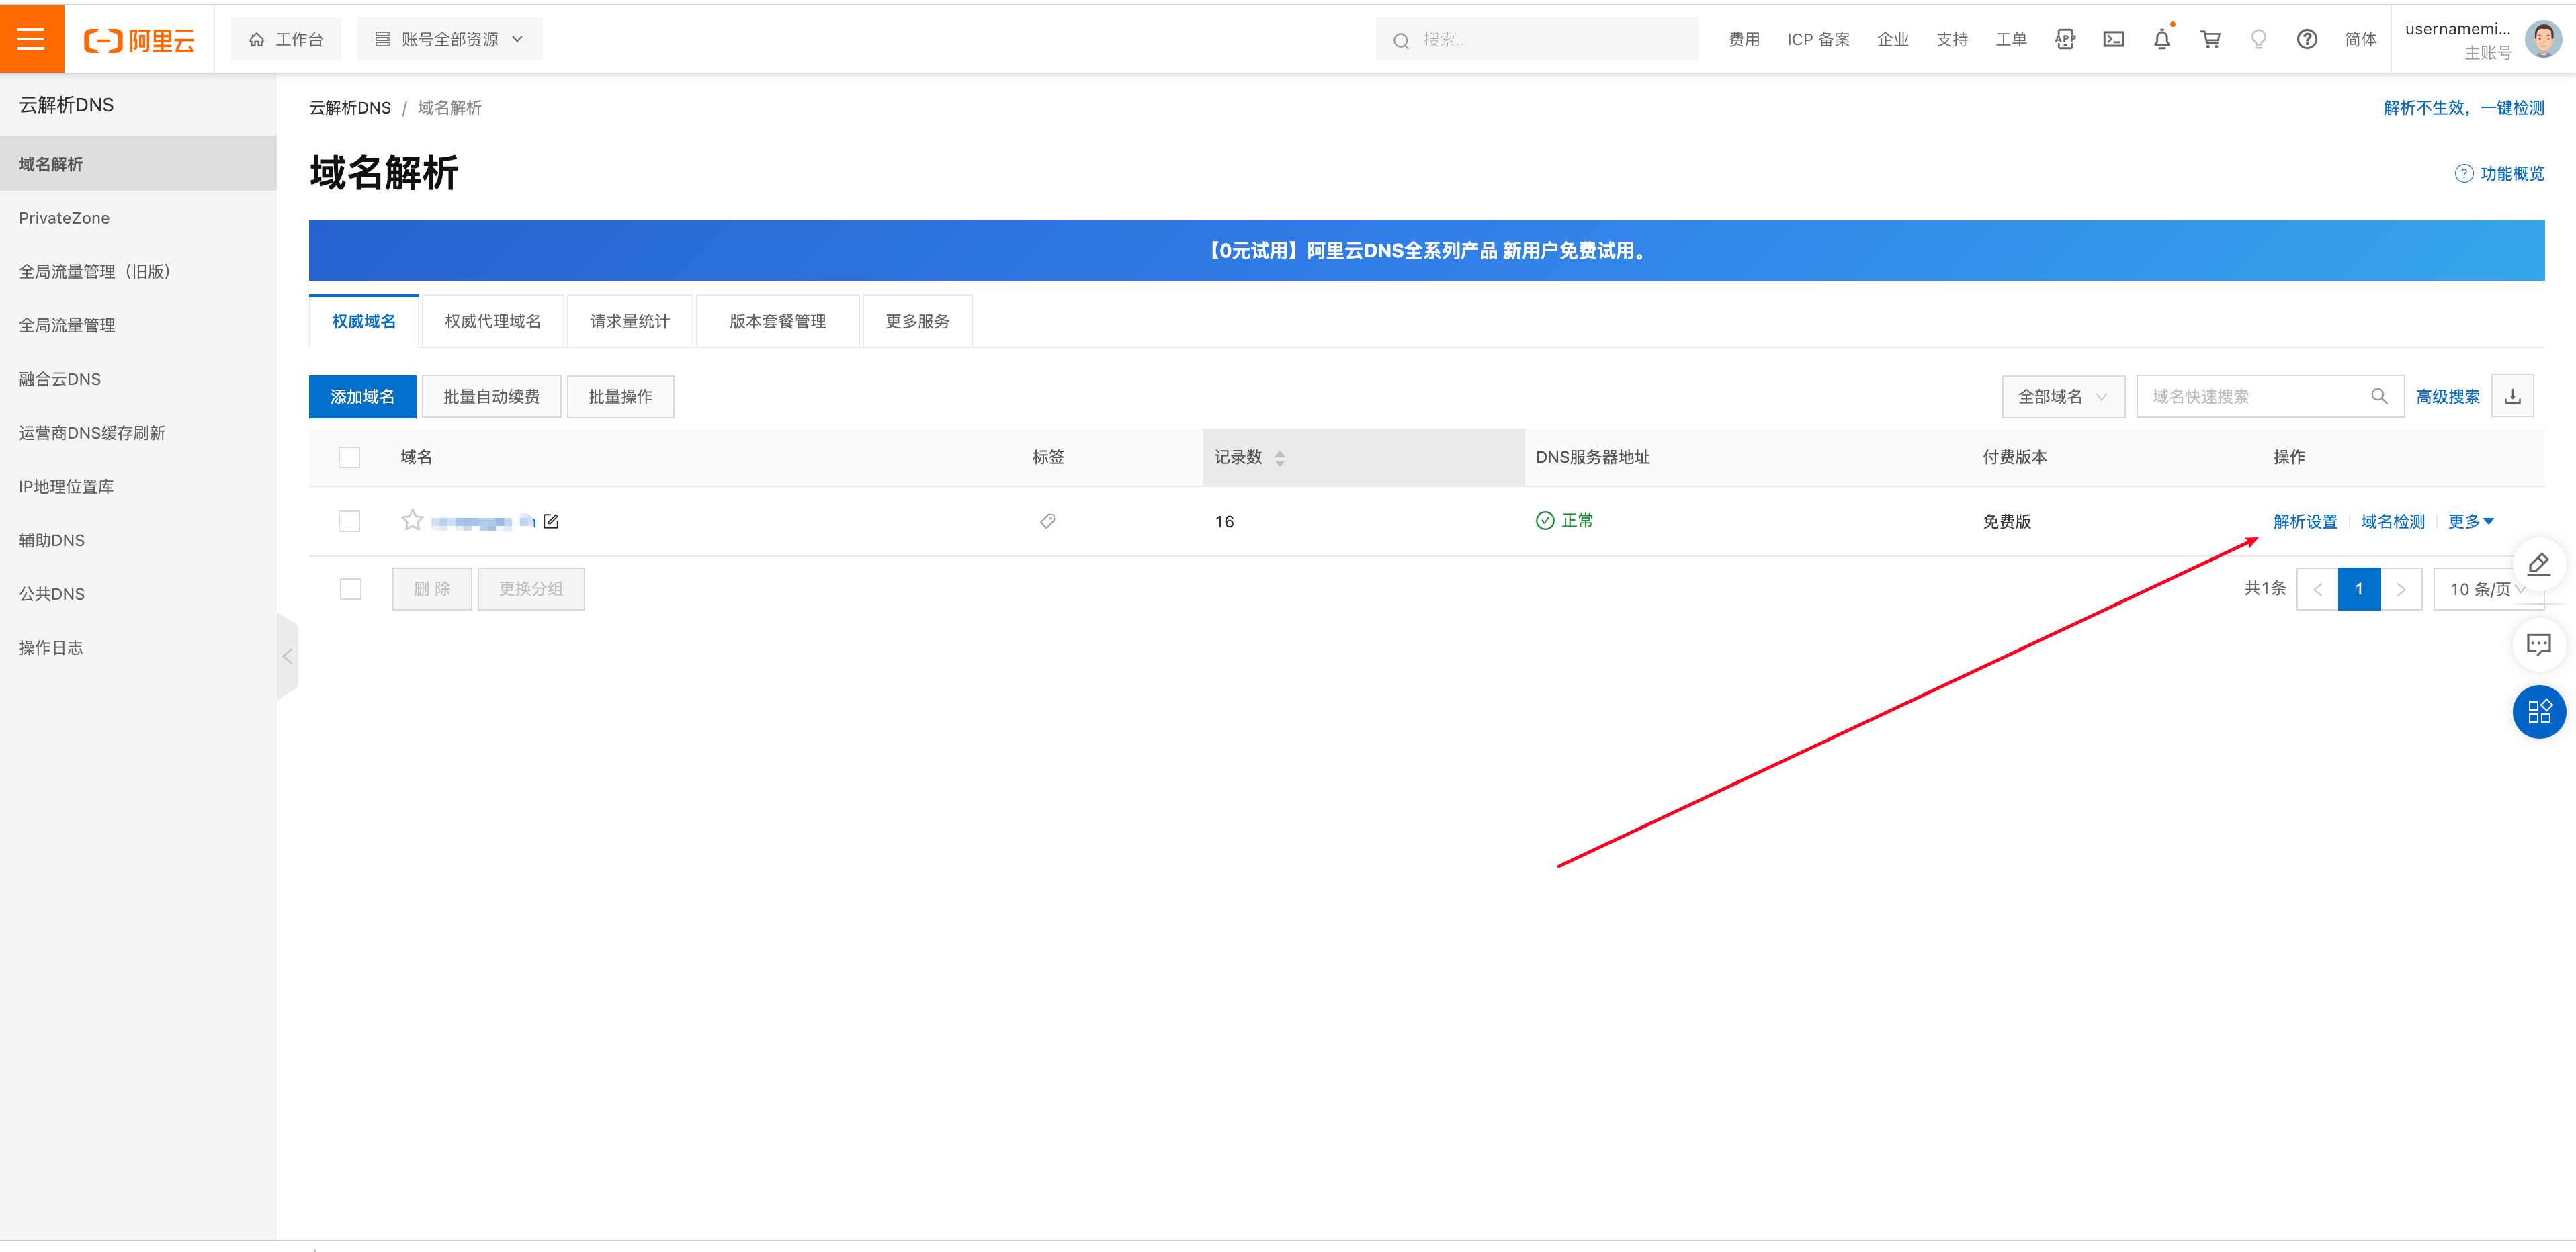This screenshot has width=2576, height=1252.
Task: Star the domain as favorite
Action: (412, 520)
